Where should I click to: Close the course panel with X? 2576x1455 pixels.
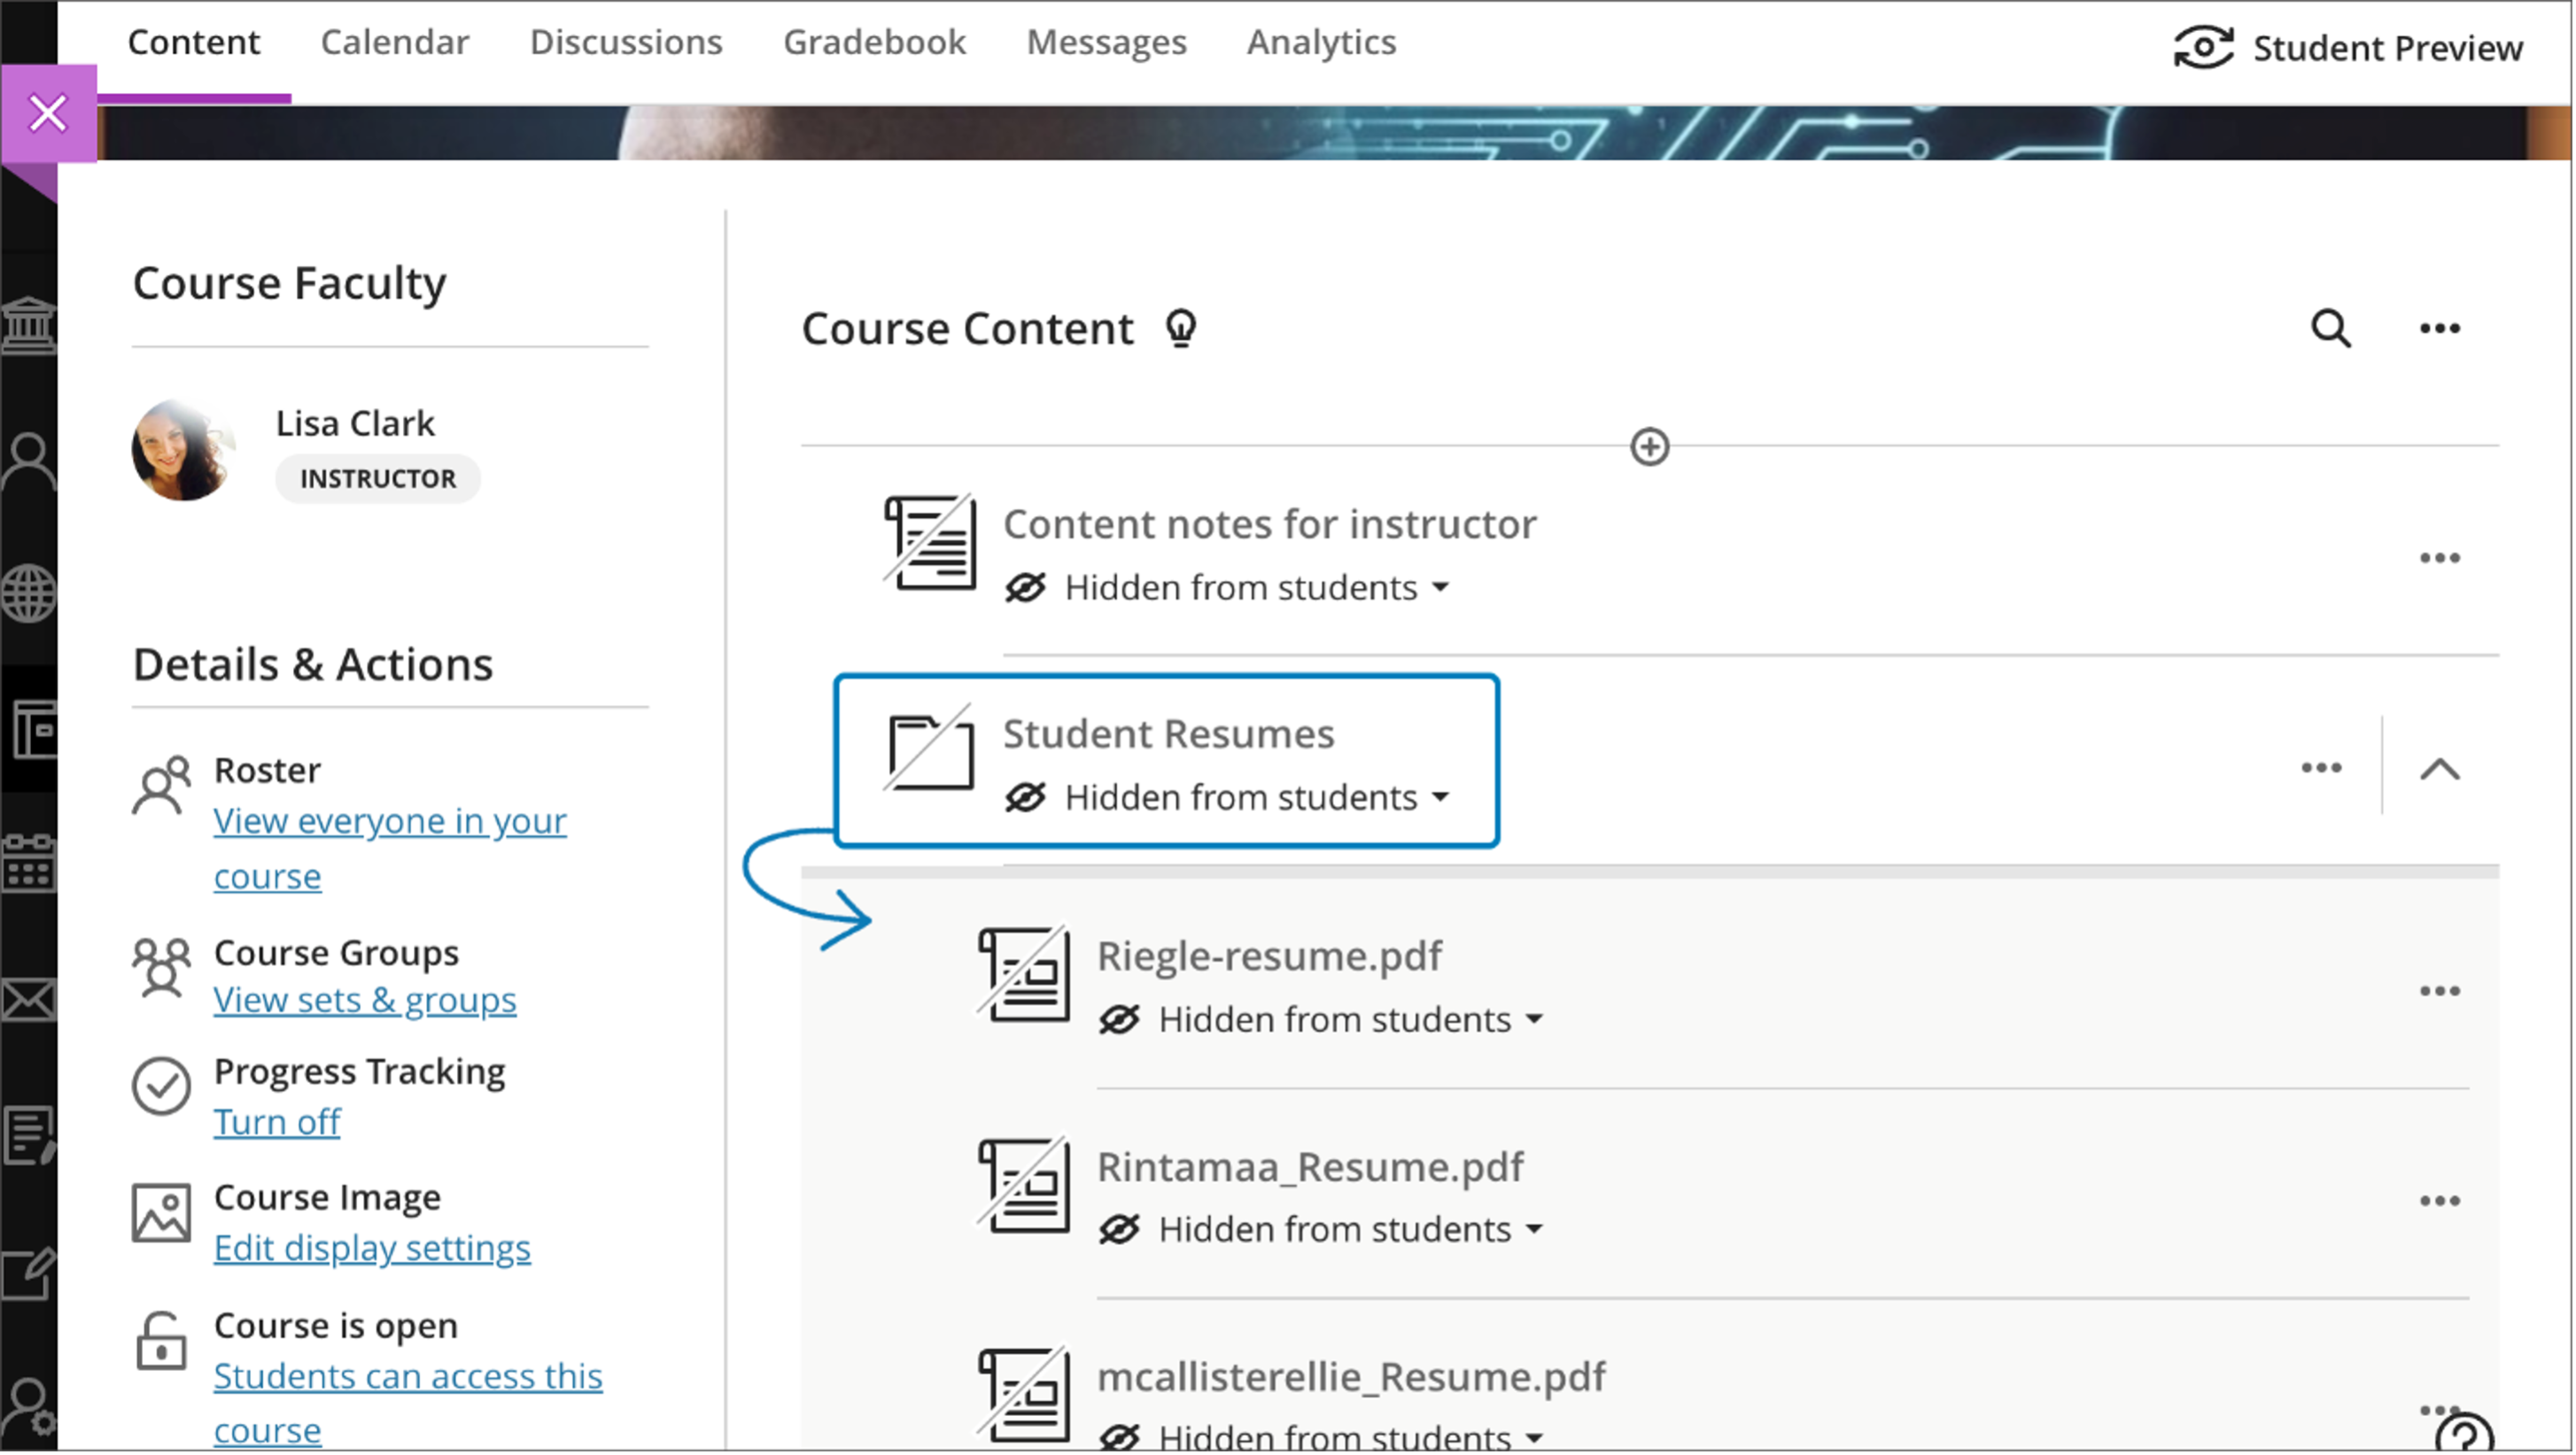click(48, 113)
